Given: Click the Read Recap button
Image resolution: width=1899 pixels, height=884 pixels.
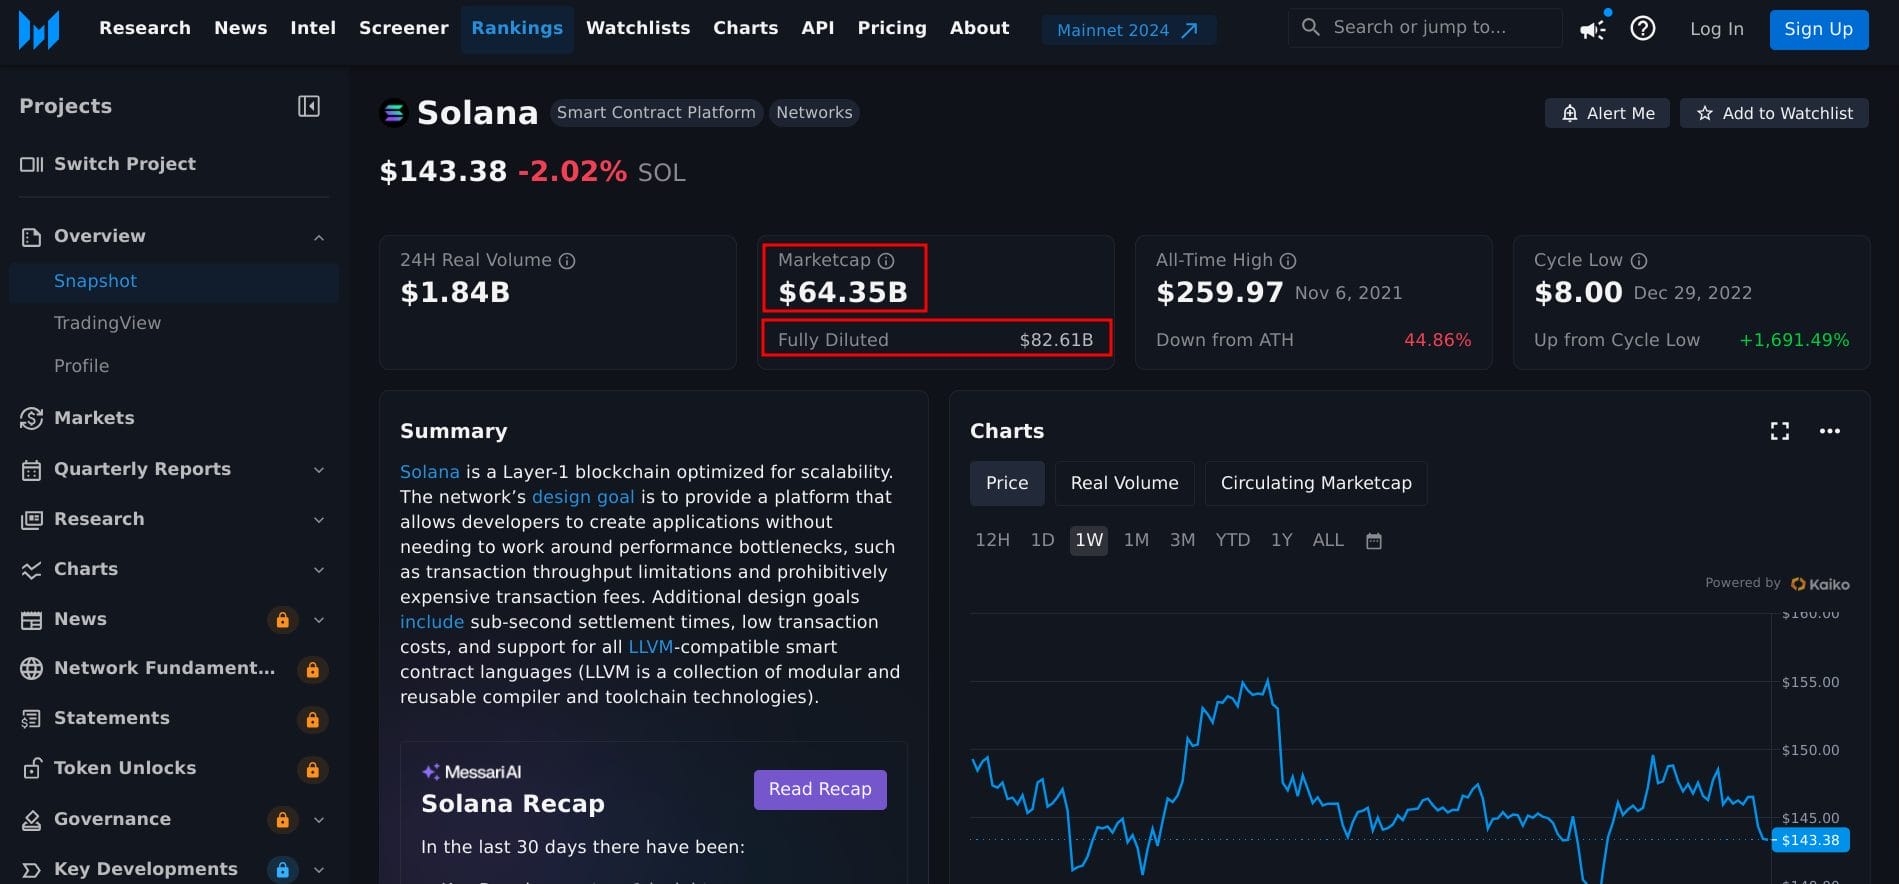Looking at the screenshot, I should (x=820, y=790).
